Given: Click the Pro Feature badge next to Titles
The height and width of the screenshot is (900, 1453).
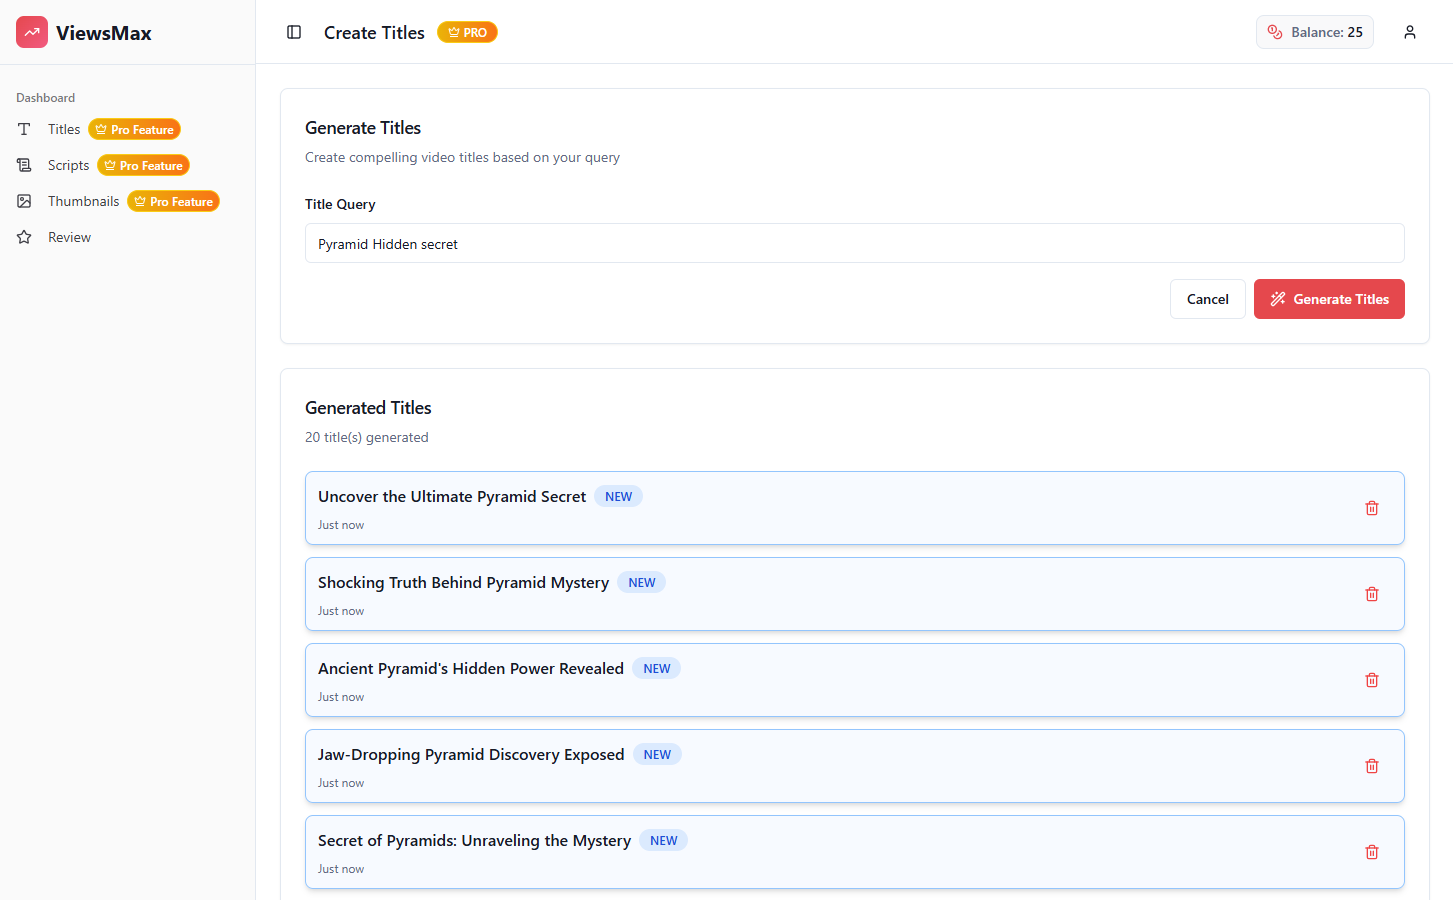Looking at the screenshot, I should [134, 129].
